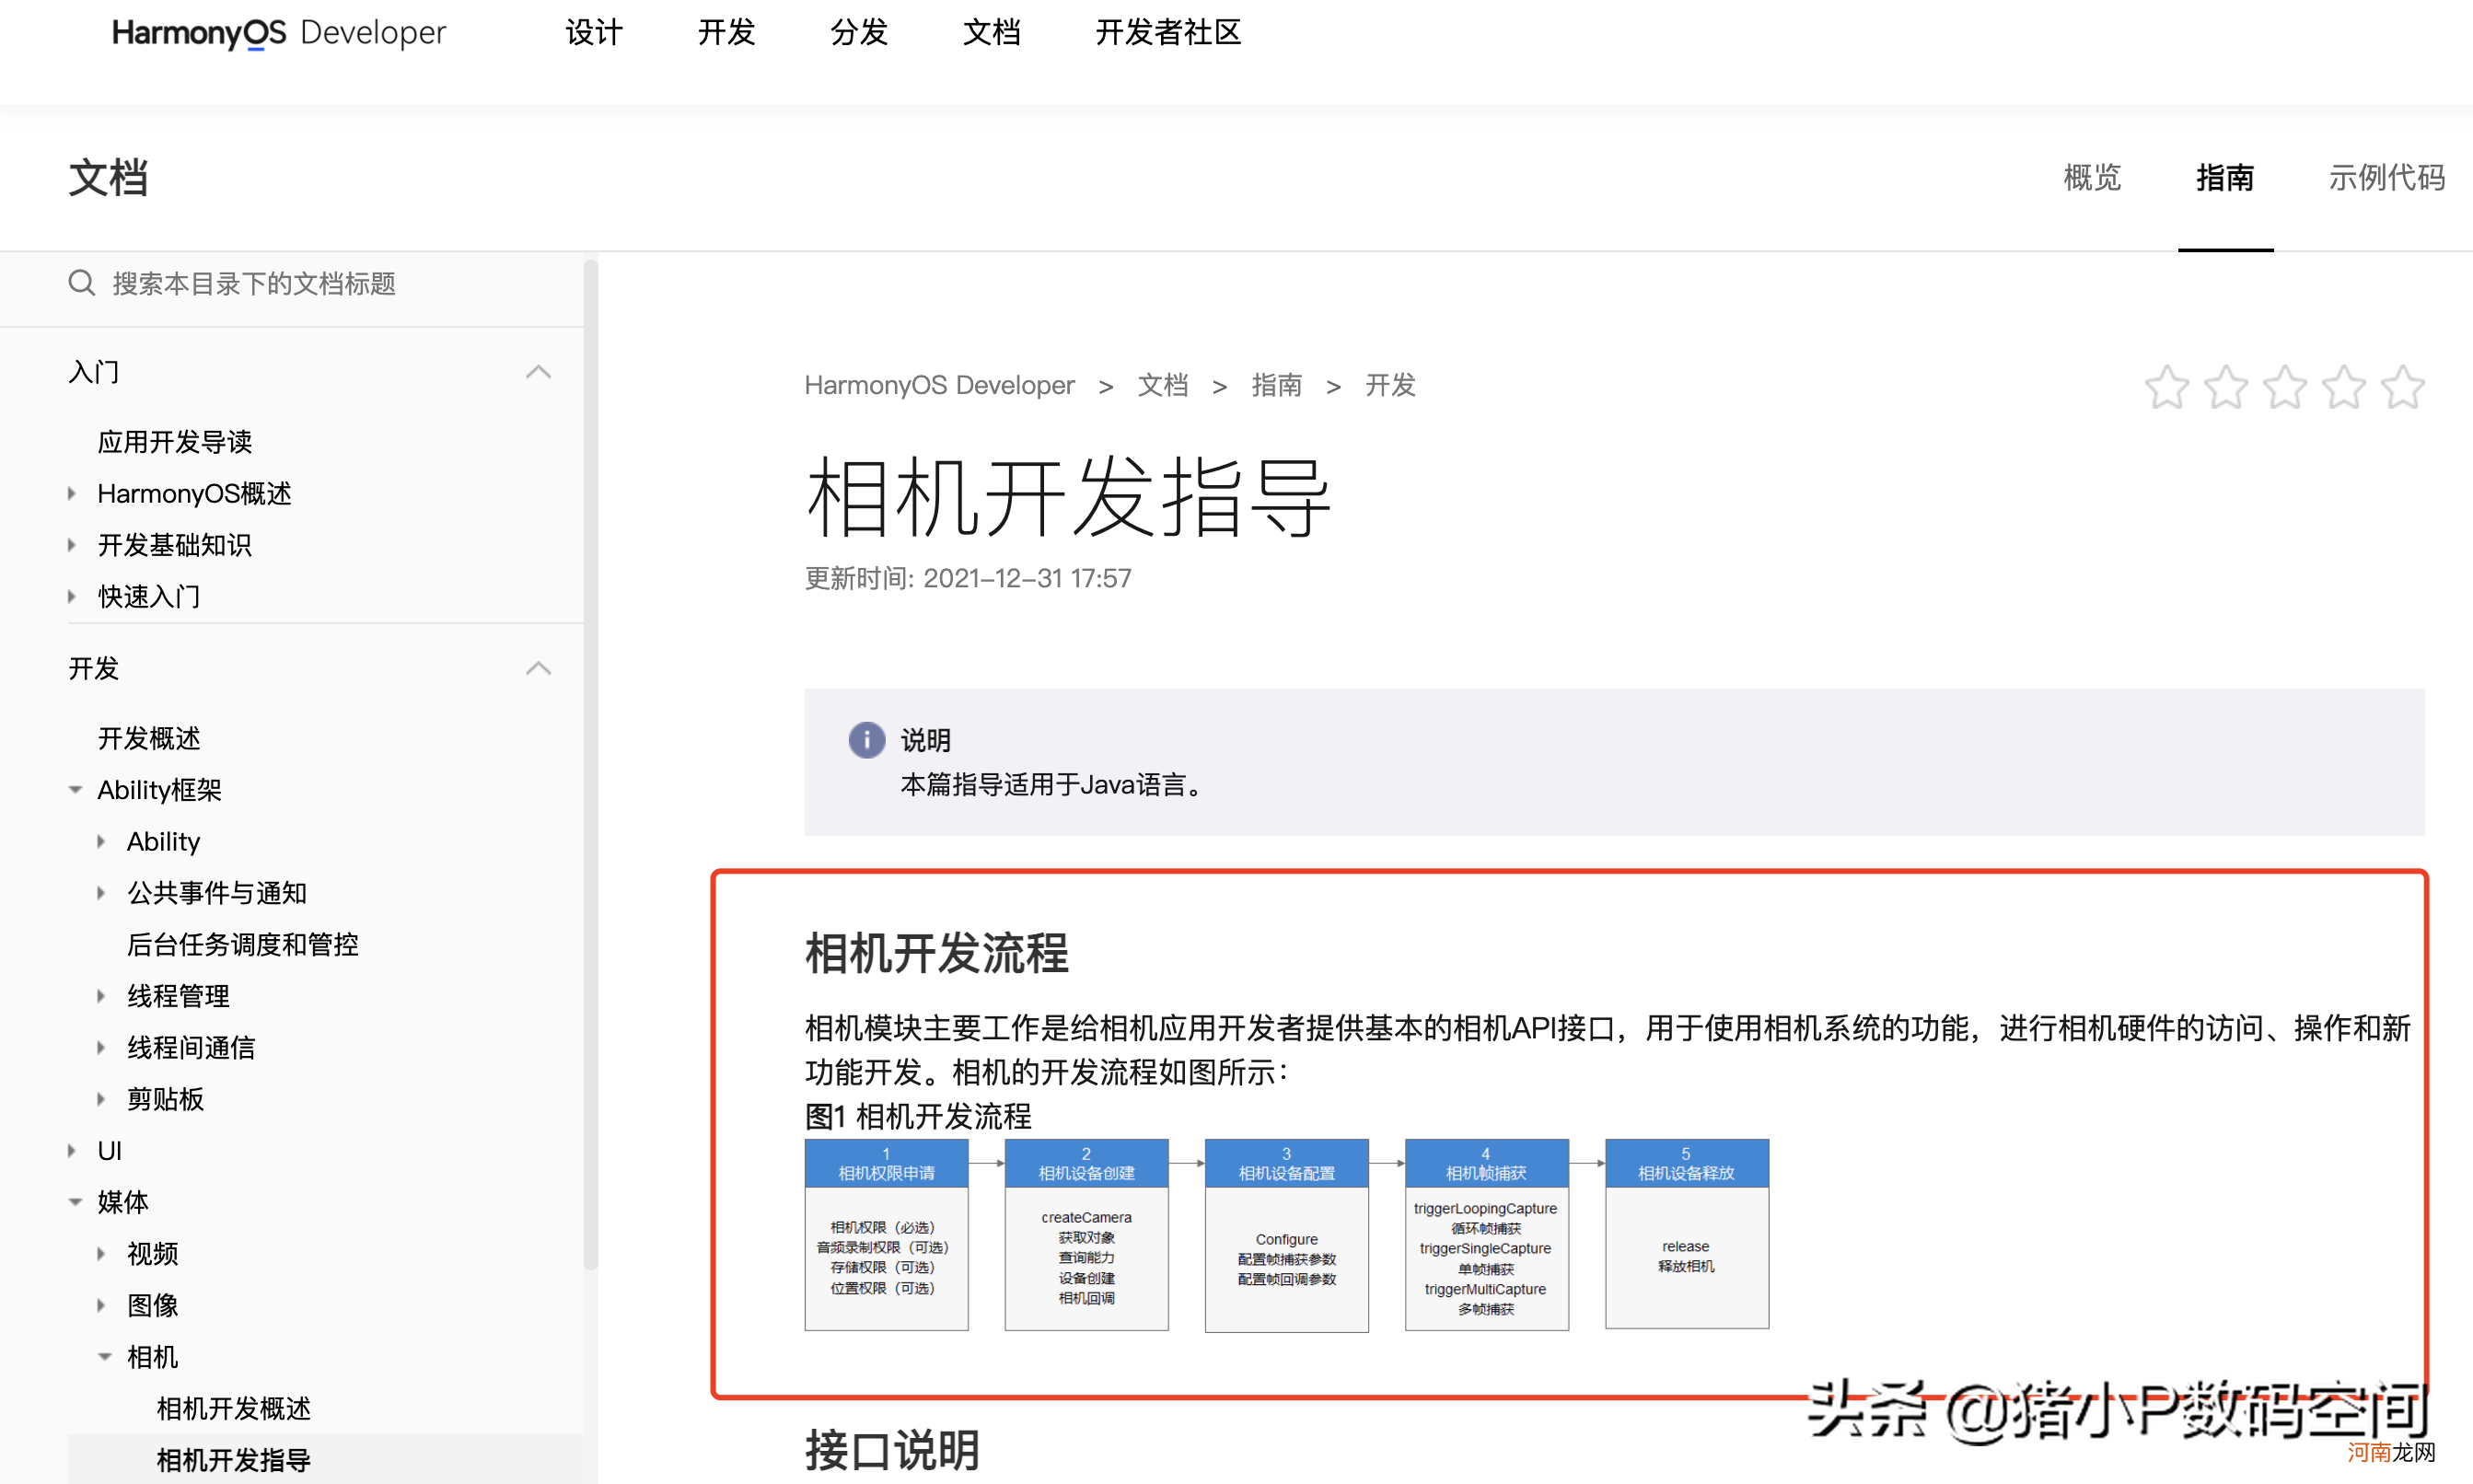Click the update time 2021-12-31 17:57 text

click(x=968, y=578)
